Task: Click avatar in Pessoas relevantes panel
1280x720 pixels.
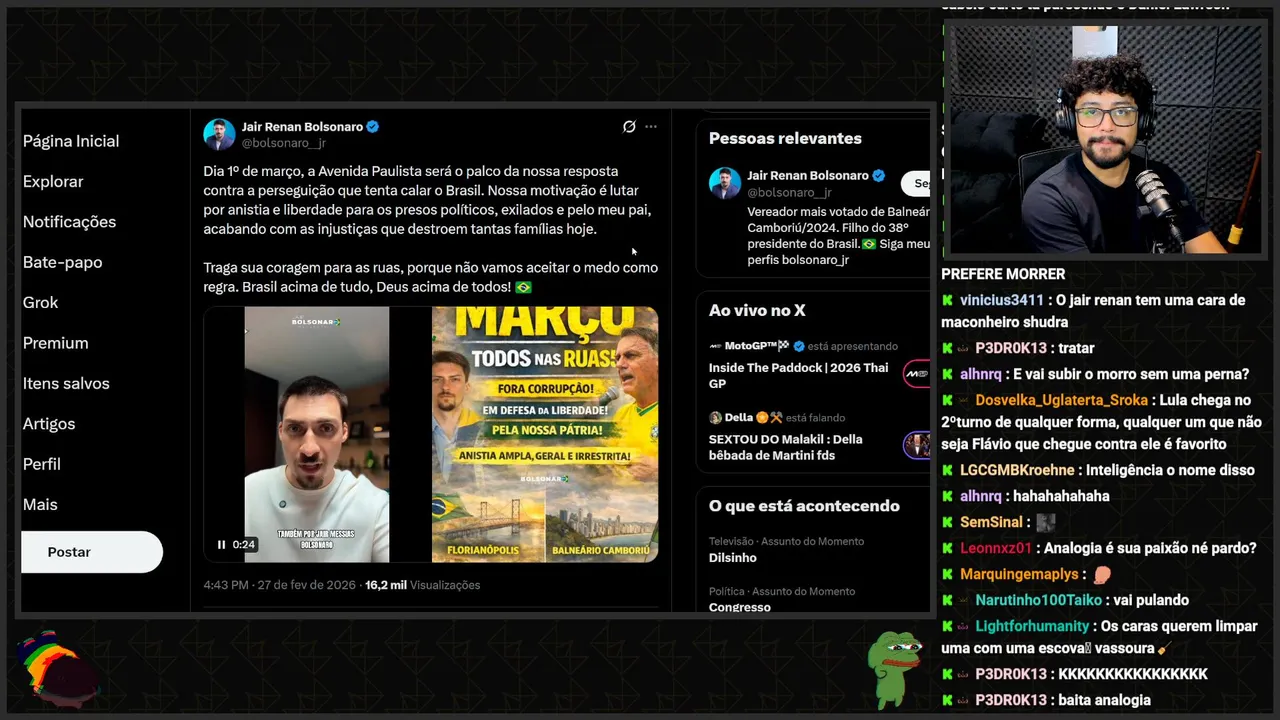Action: pos(725,183)
